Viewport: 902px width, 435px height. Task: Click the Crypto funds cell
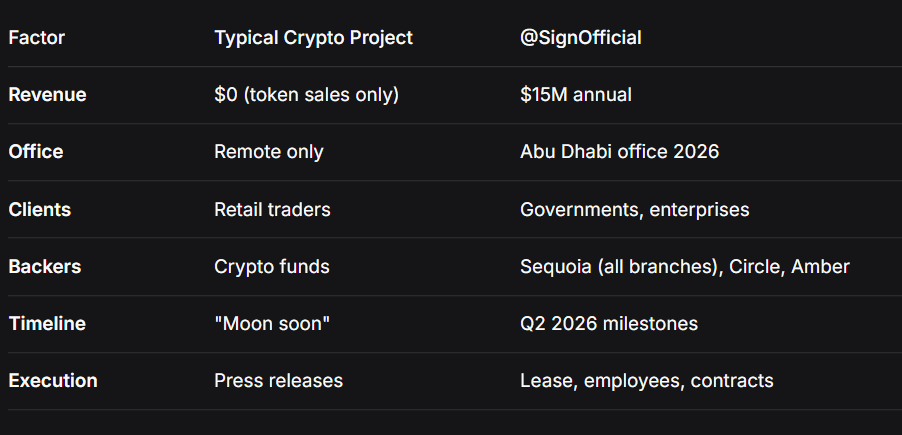[x=271, y=267]
